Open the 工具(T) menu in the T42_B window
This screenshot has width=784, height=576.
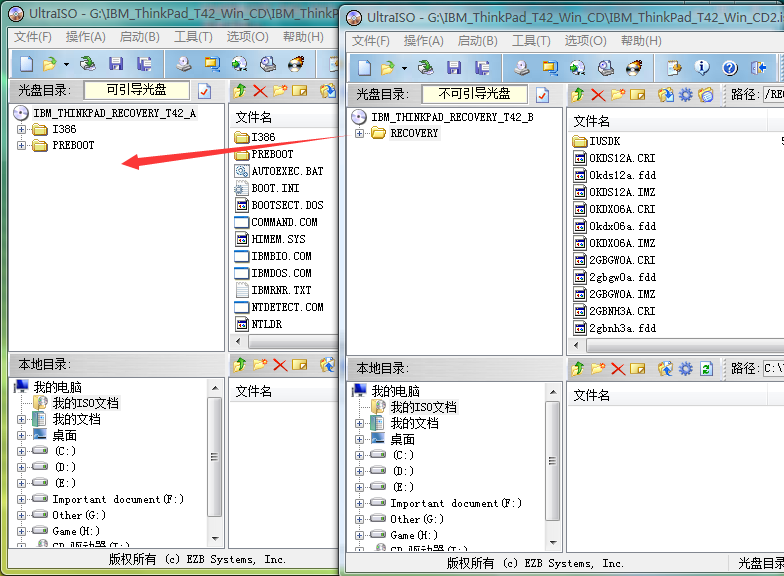point(530,40)
